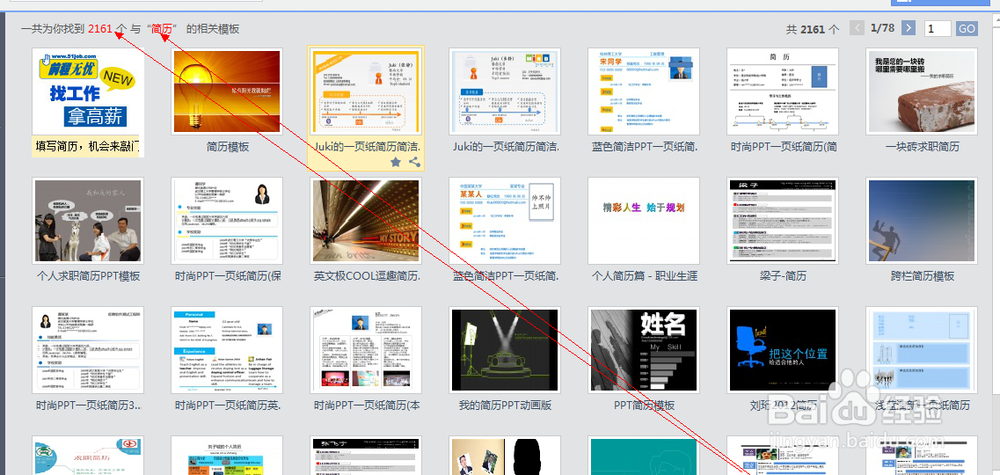Open the blue chair 把这个位置 thumbnail
This screenshot has width=1000, height=475.
tap(783, 350)
